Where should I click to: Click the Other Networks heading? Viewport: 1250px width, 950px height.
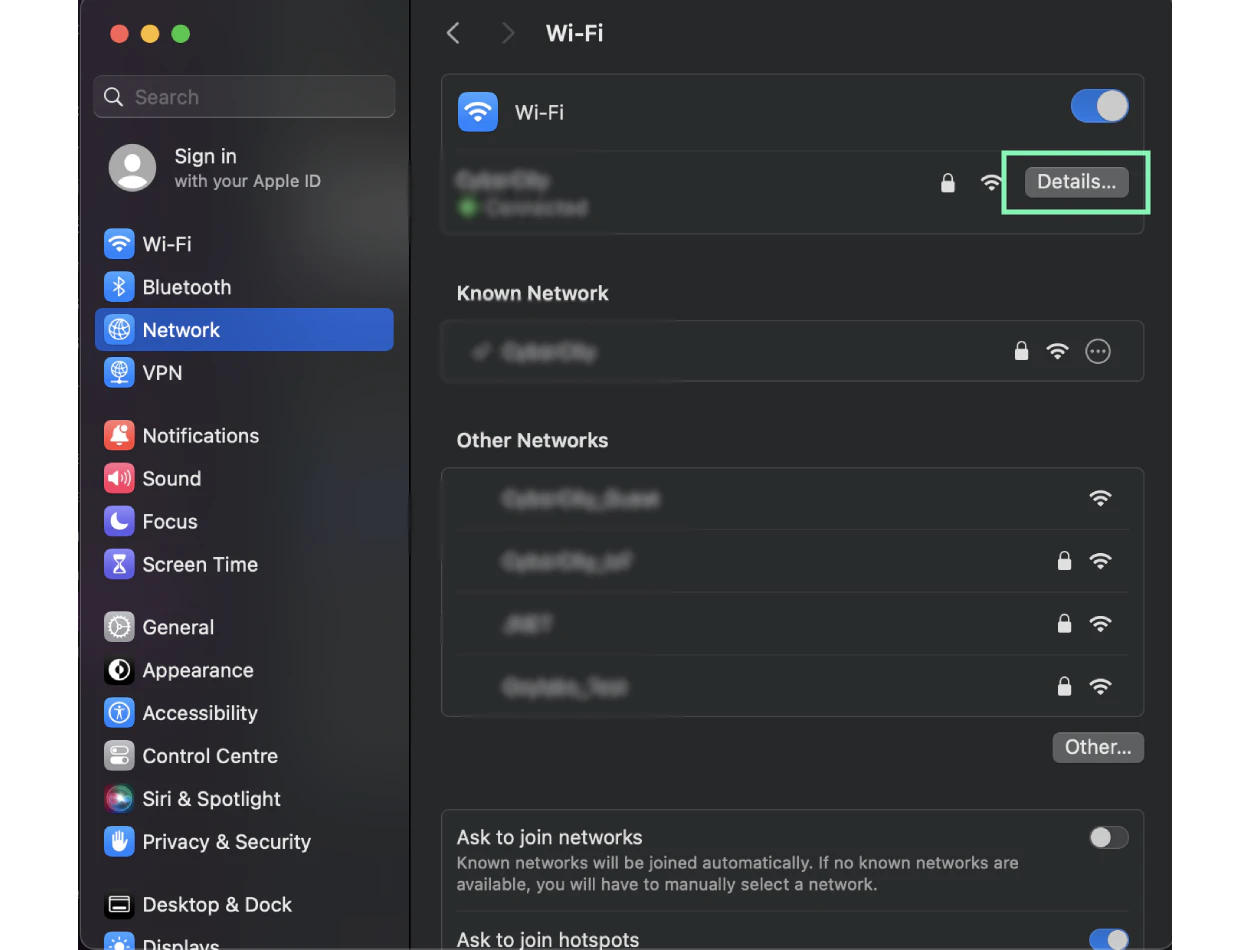coord(532,440)
